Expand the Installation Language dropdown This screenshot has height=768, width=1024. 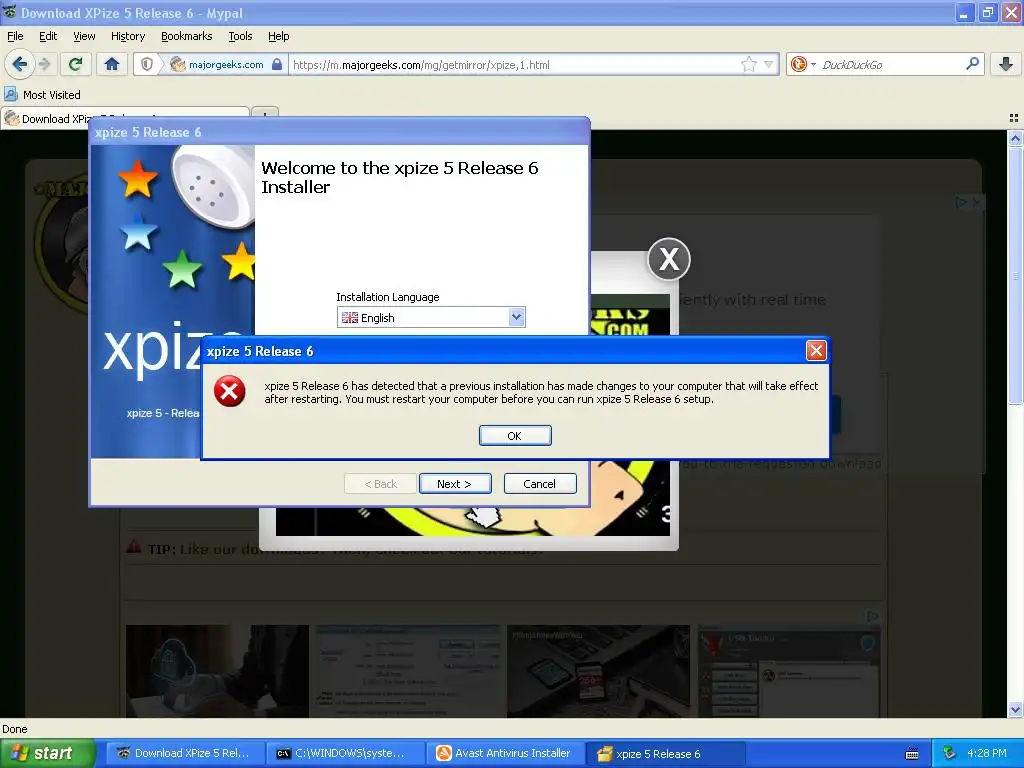(x=516, y=317)
